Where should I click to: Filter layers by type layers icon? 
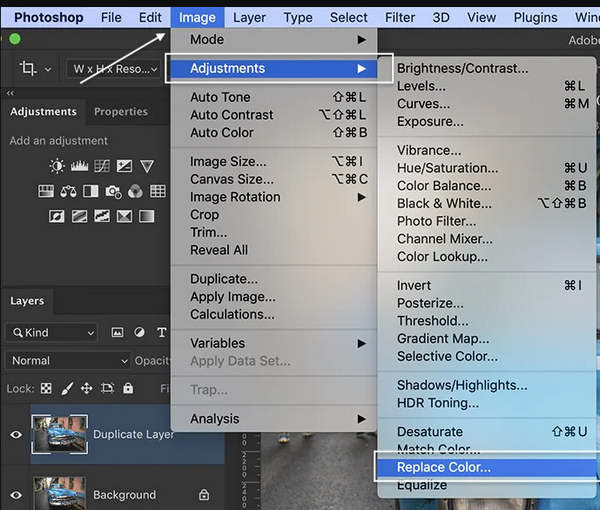[162, 332]
